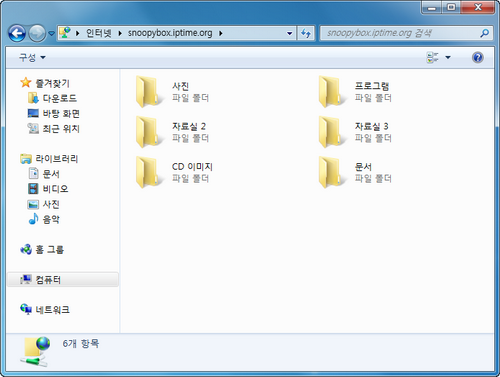Open the view options dropdown arrow

(448, 57)
